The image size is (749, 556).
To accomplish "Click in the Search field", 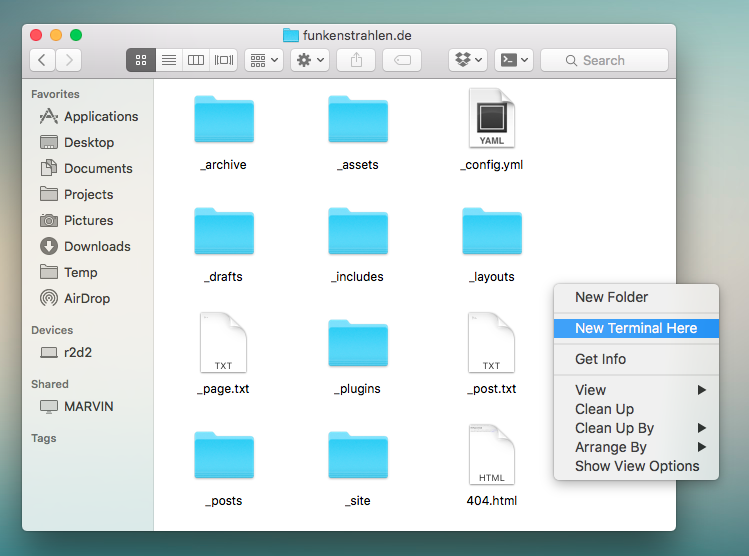I will point(604,60).
